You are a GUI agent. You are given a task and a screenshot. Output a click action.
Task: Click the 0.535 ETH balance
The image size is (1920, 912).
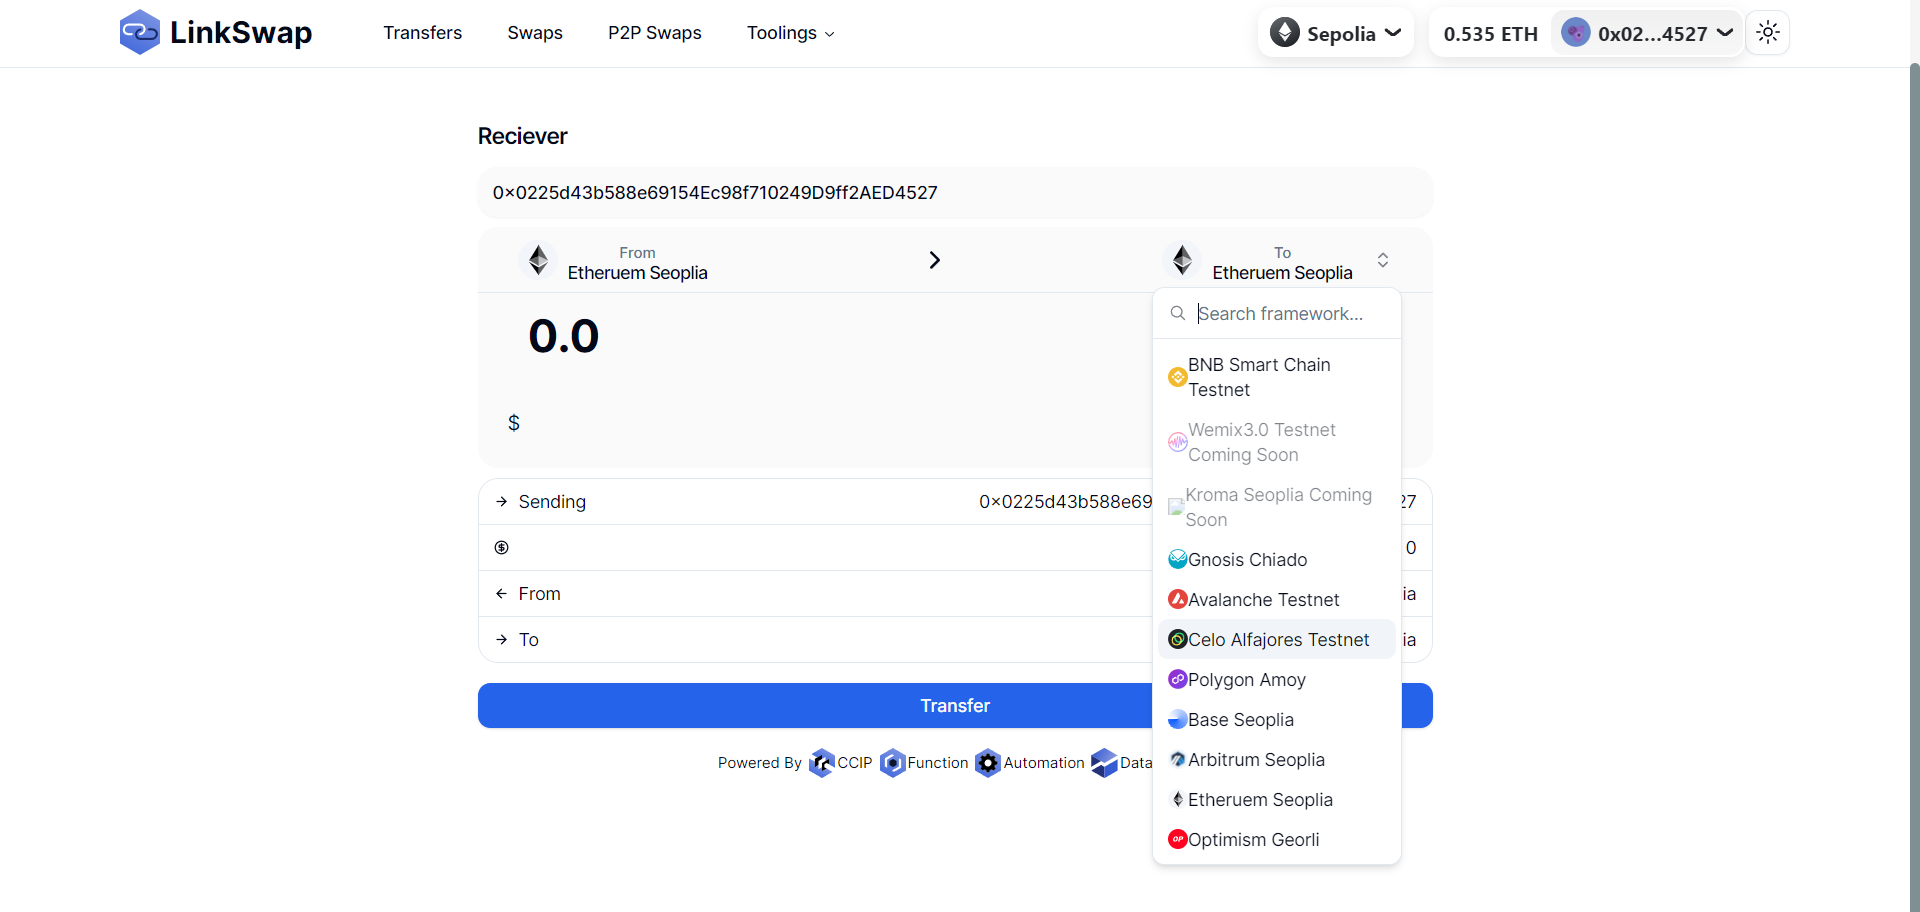point(1491,34)
